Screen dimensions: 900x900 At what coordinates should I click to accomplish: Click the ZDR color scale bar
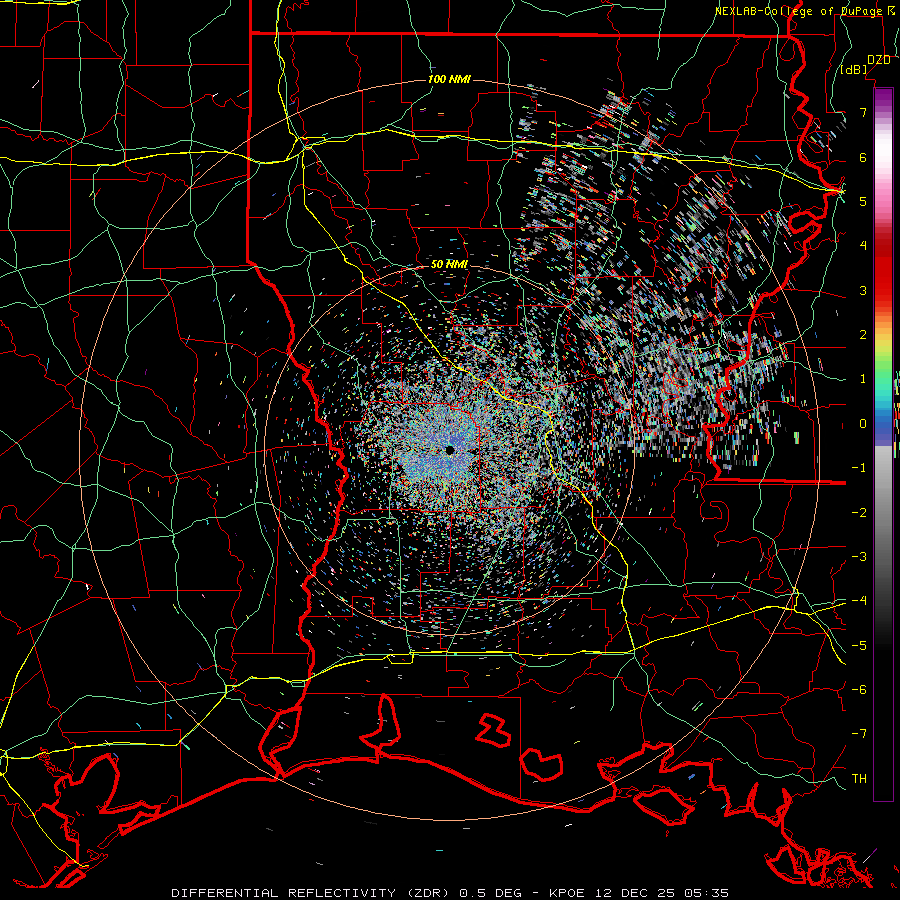[883, 444]
